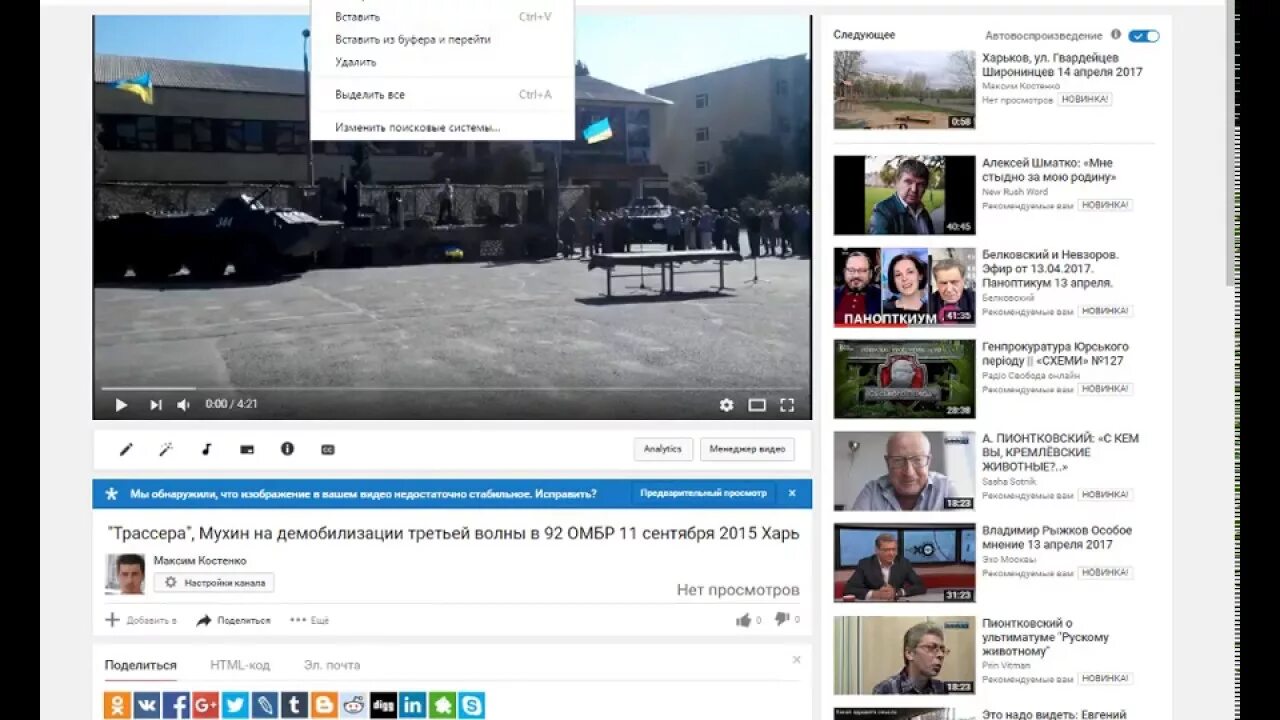The height and width of the screenshot is (720, 1280).
Task: Enter full screen mode
Action: (x=787, y=405)
